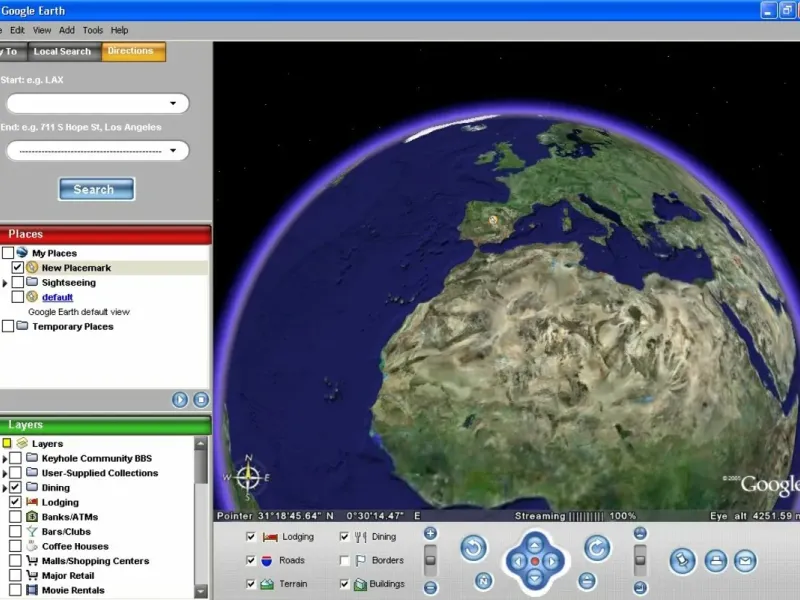800x600 pixels.
Task: Expand the Sightseeing folder
Action: click(x=5, y=283)
